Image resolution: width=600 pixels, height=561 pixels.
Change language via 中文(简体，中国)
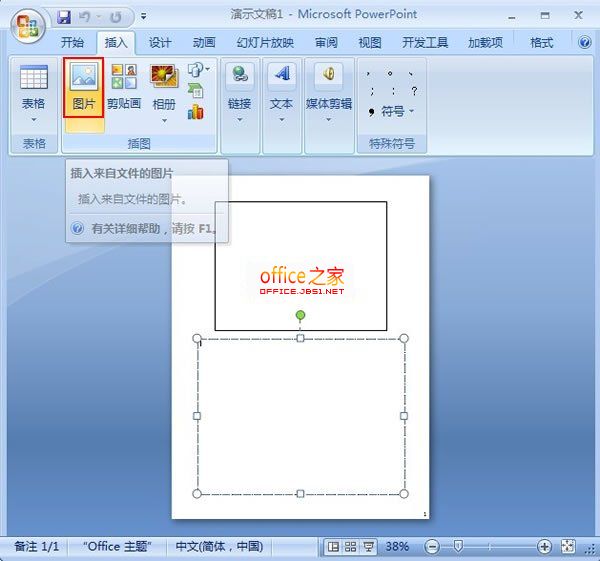click(x=219, y=546)
